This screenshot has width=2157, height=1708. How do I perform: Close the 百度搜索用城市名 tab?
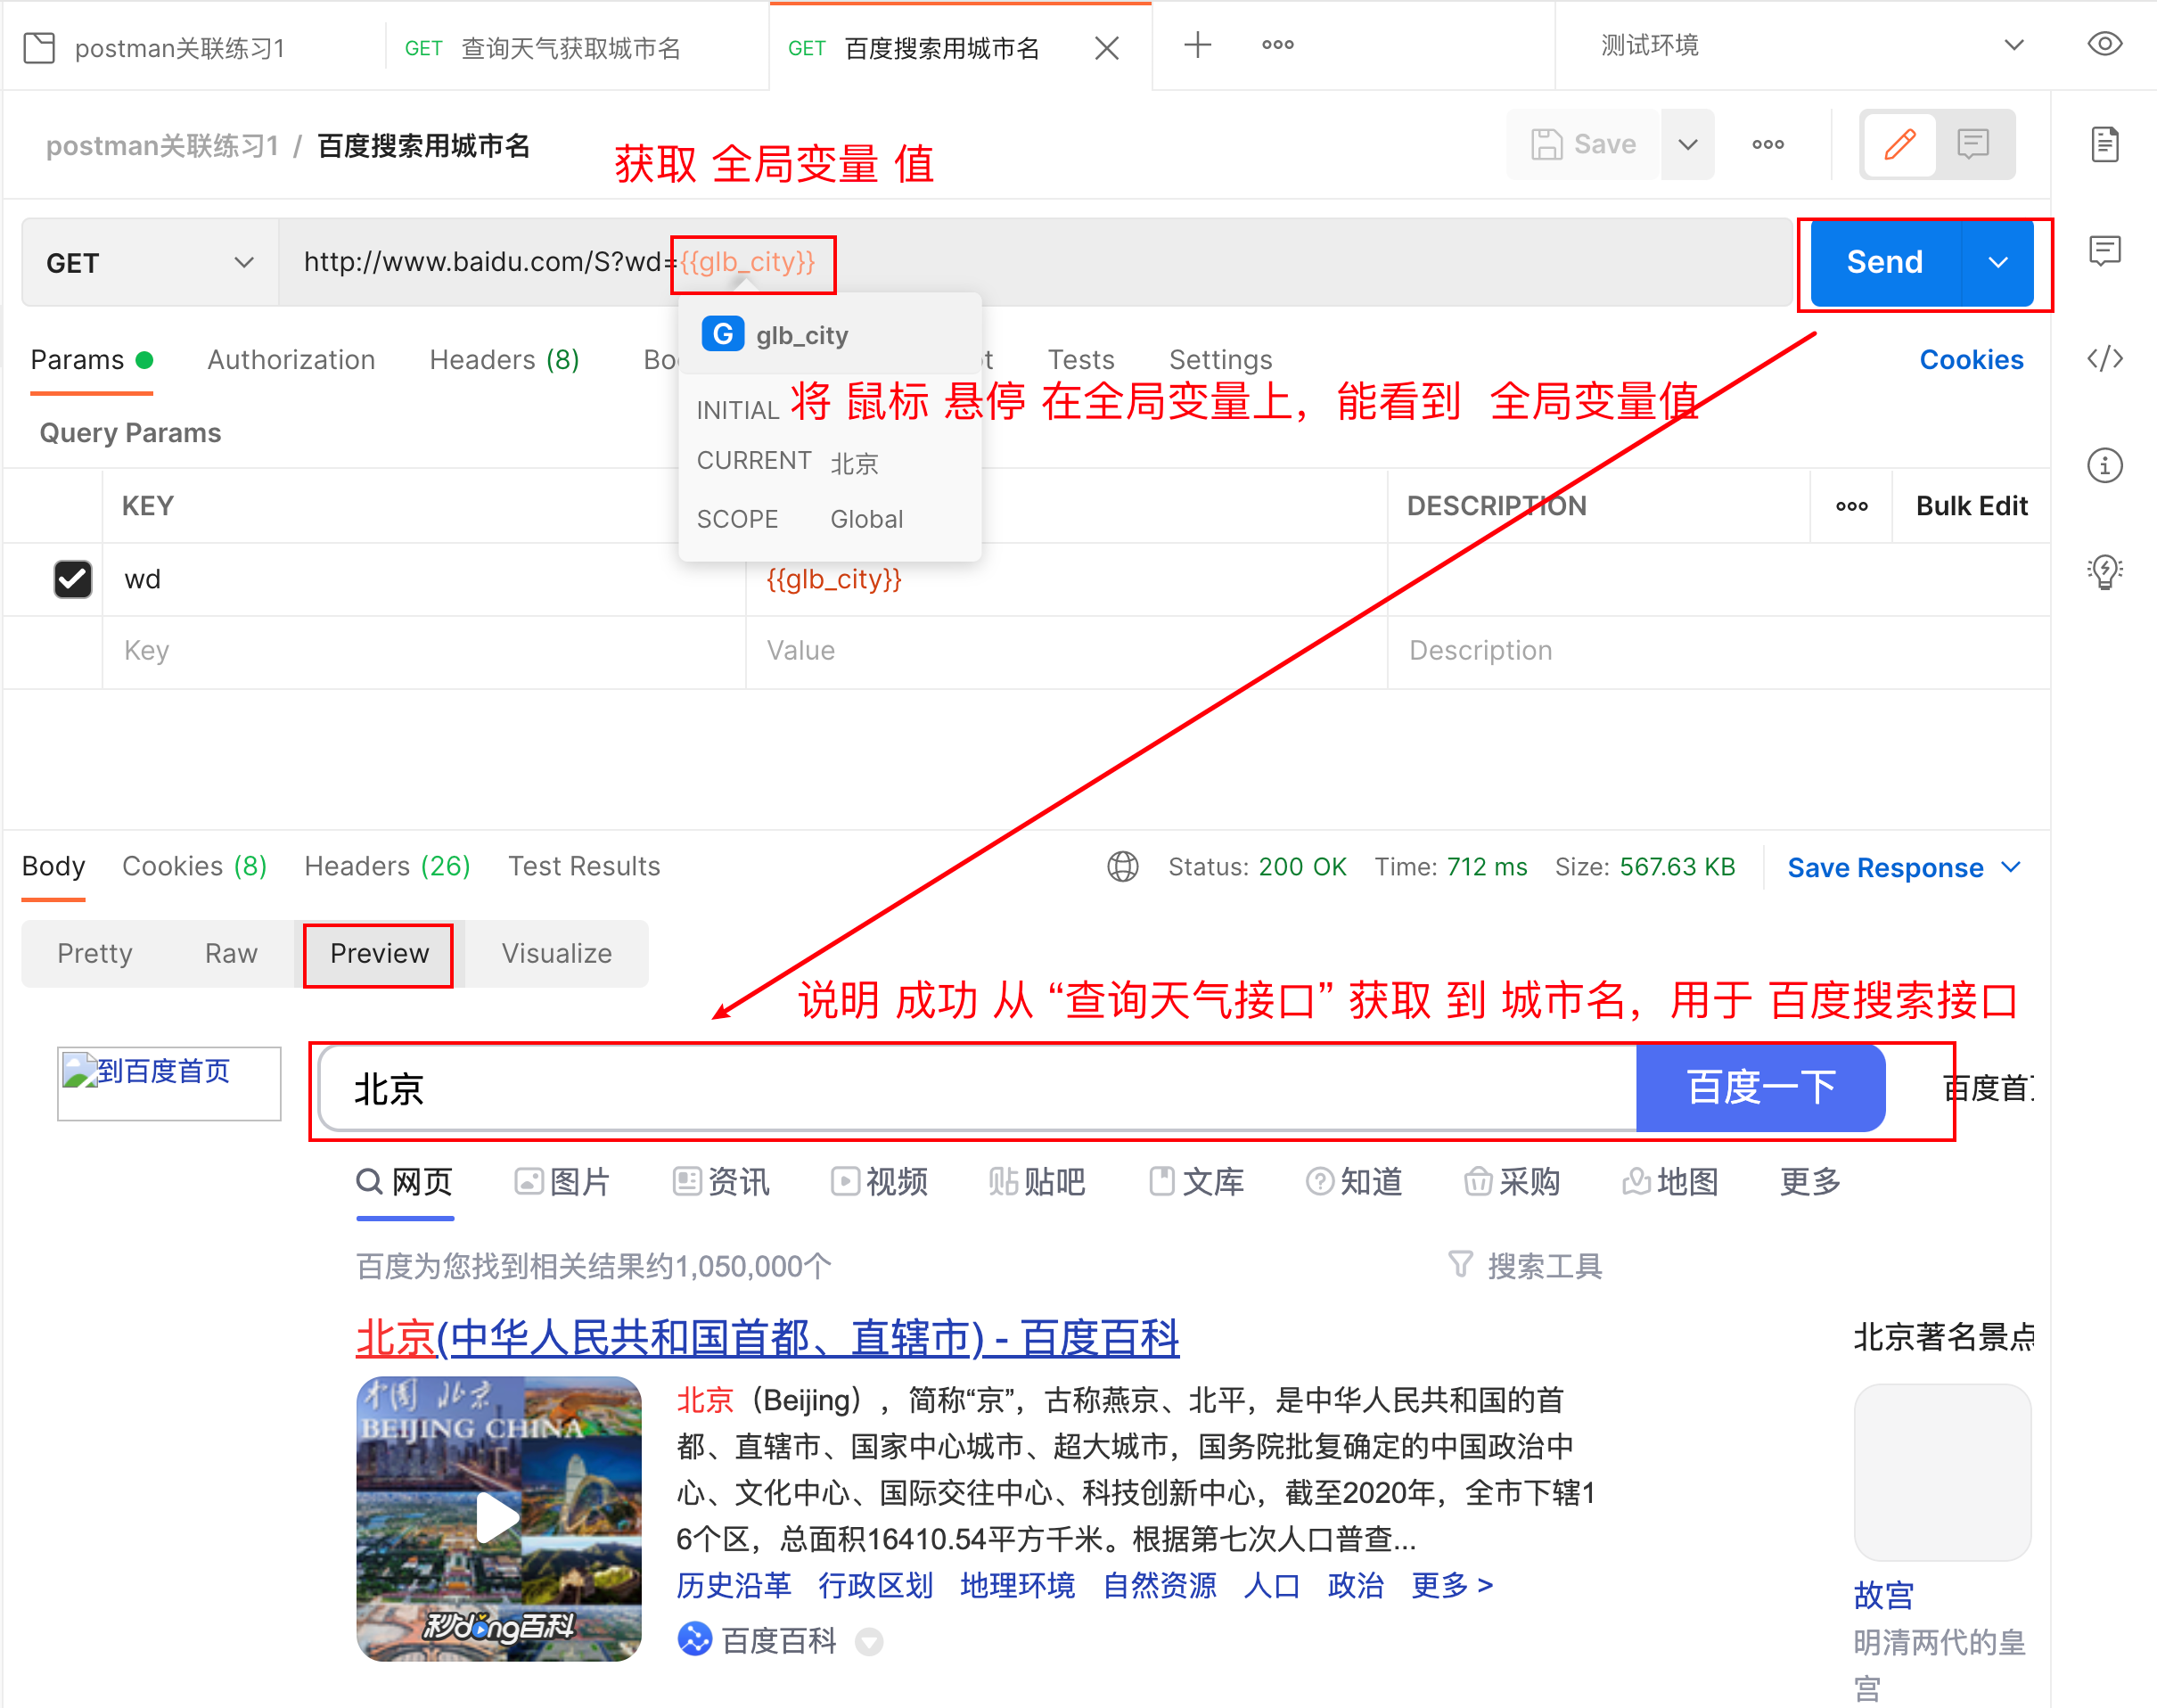coord(1106,48)
